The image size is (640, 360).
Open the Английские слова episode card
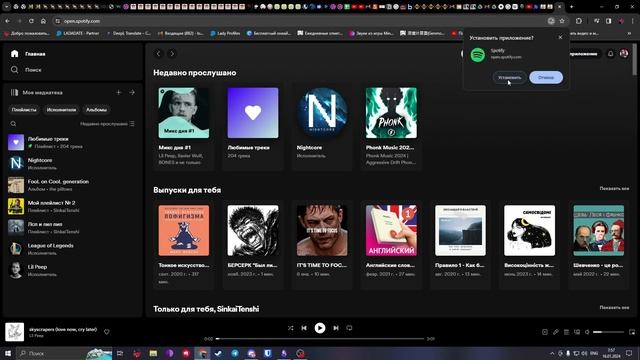pyautogui.click(x=391, y=245)
